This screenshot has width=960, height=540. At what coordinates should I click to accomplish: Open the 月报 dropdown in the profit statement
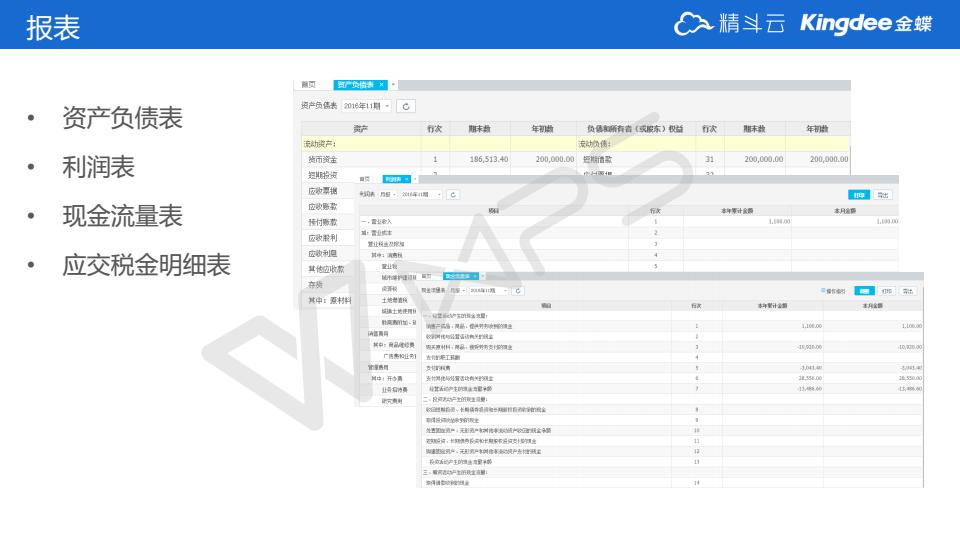tap(388, 194)
